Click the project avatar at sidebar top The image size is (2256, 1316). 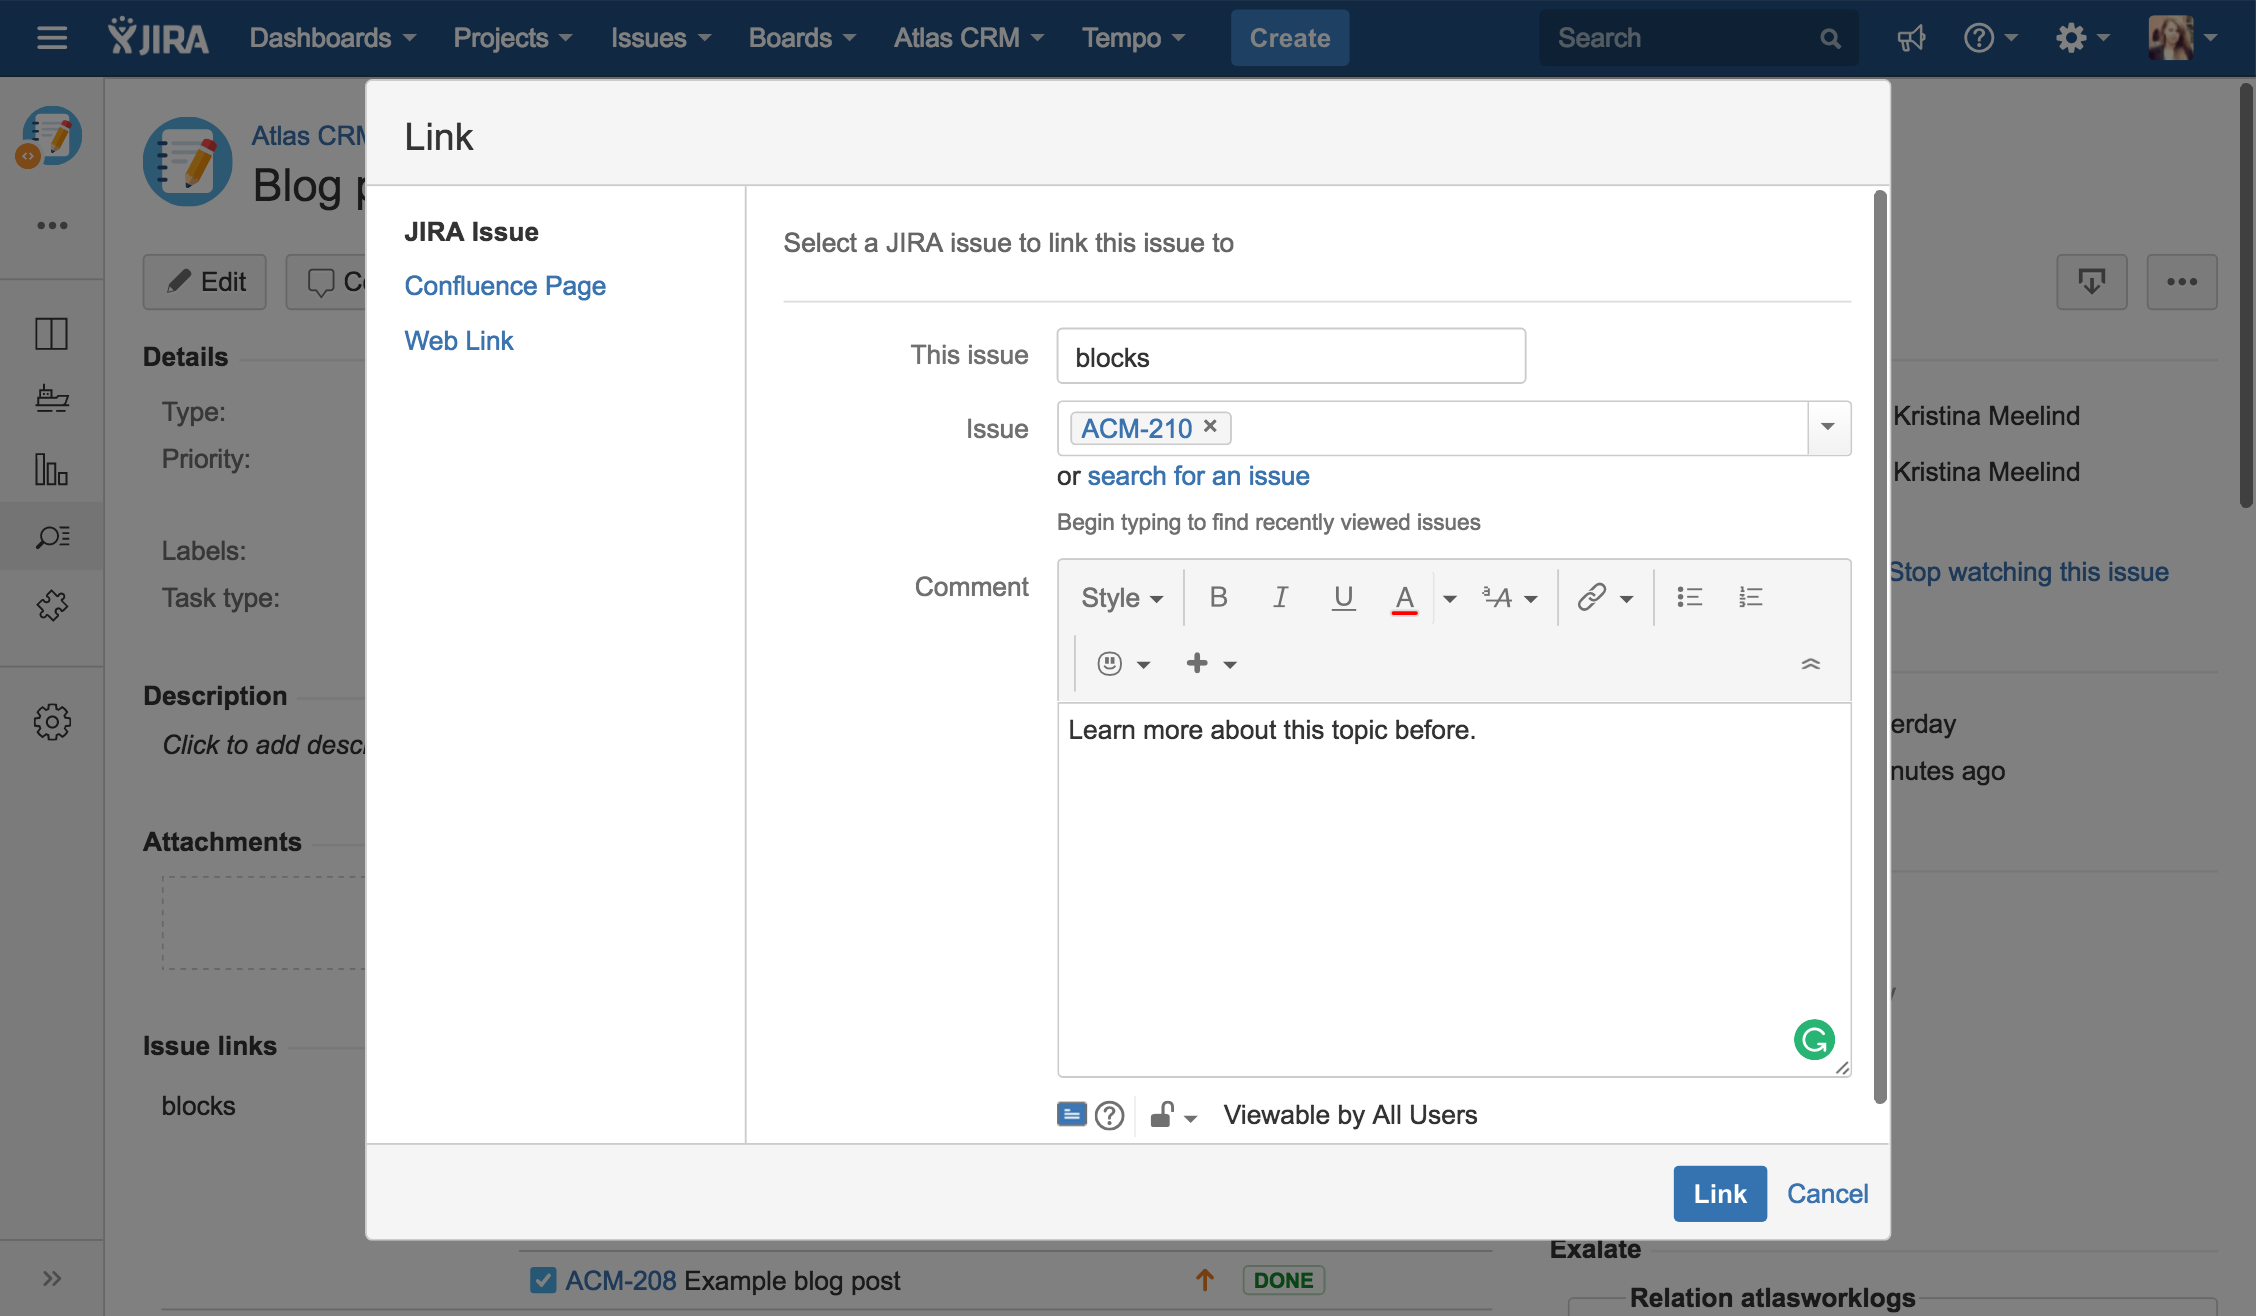[x=50, y=137]
